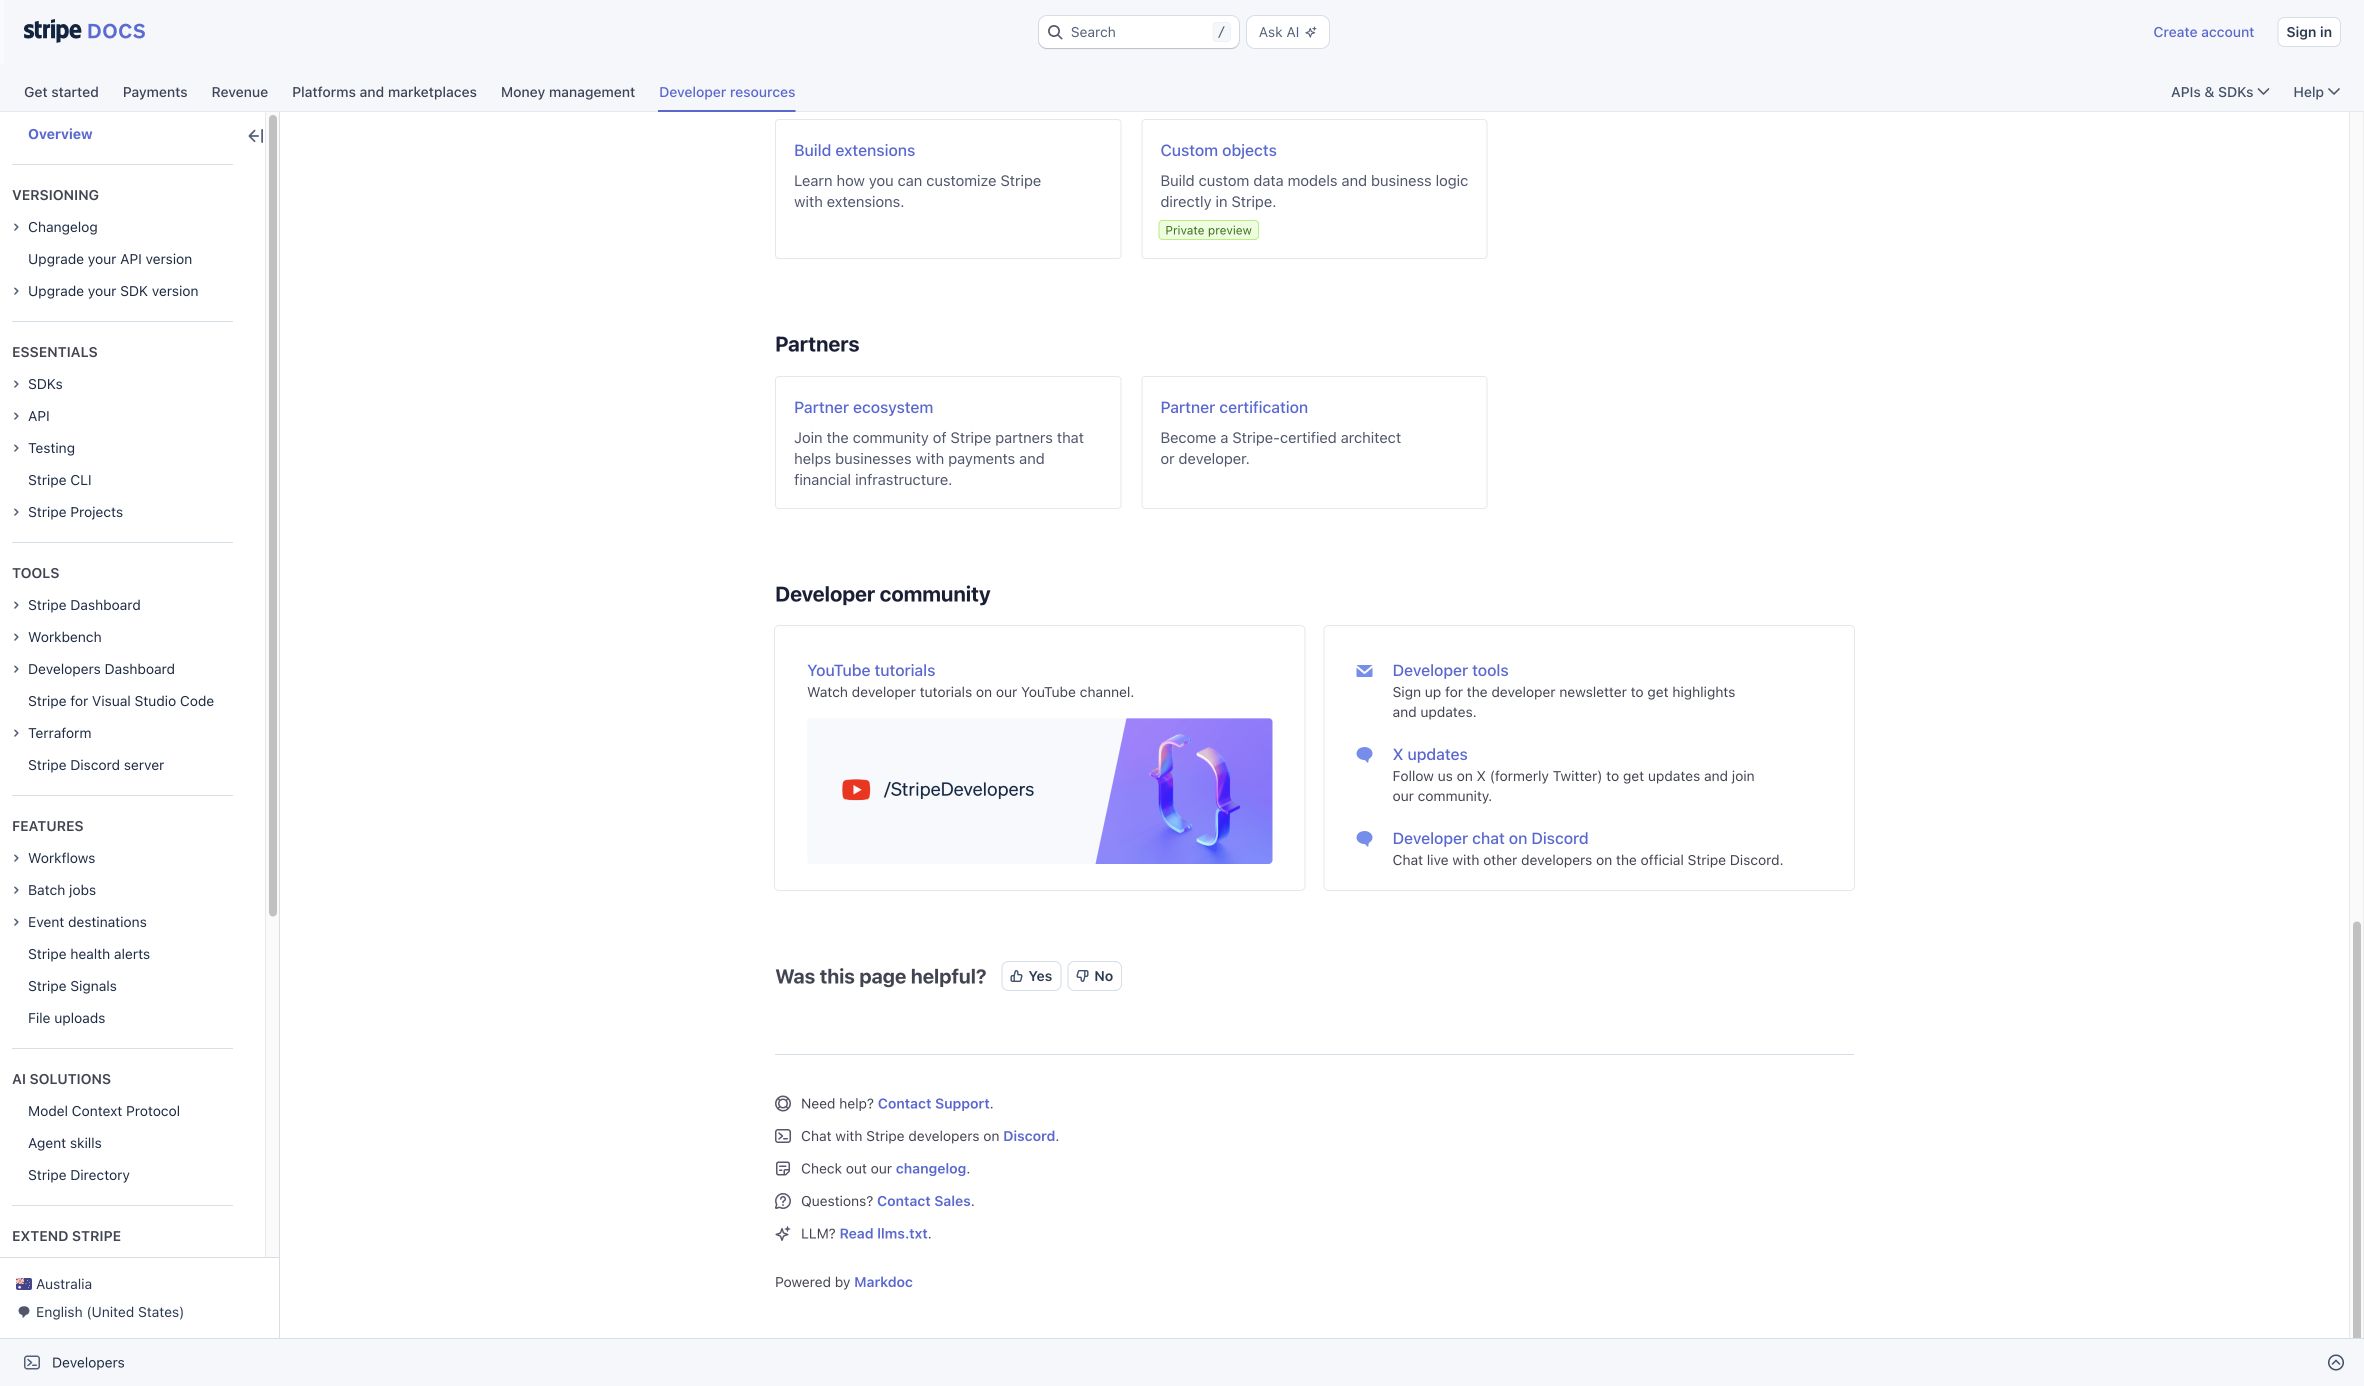Click the sparkle icon beside LLM? Read llms.txt
The height and width of the screenshot is (1386, 2364).
[783, 1234]
